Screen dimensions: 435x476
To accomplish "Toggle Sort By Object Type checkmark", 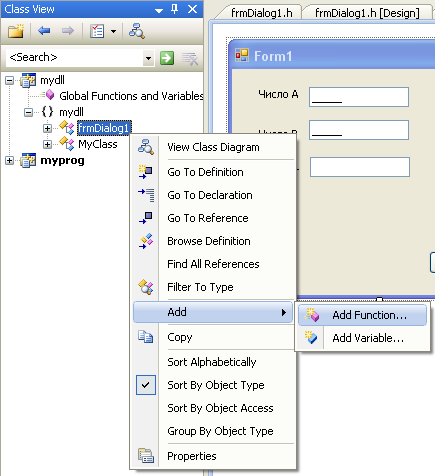I will pyautogui.click(x=146, y=385).
